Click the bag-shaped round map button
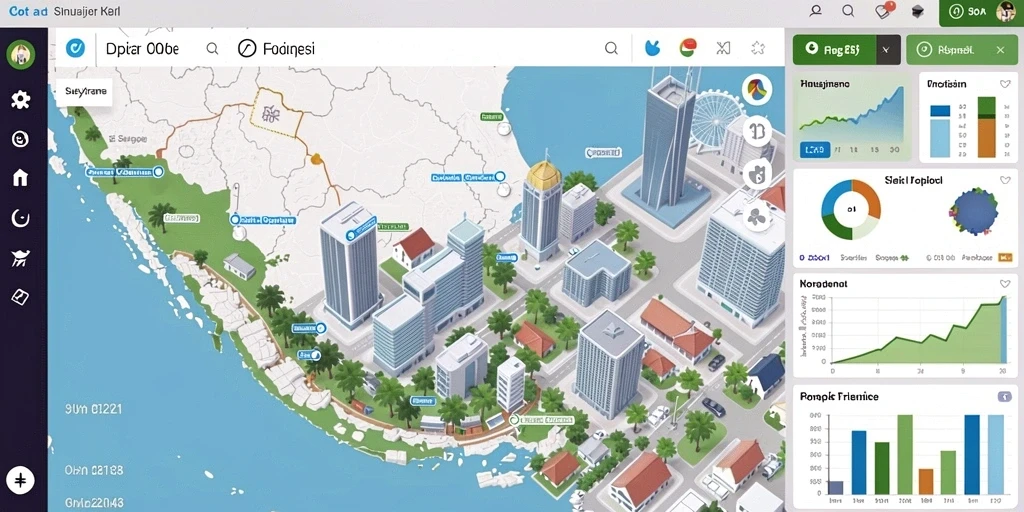 coord(758,174)
